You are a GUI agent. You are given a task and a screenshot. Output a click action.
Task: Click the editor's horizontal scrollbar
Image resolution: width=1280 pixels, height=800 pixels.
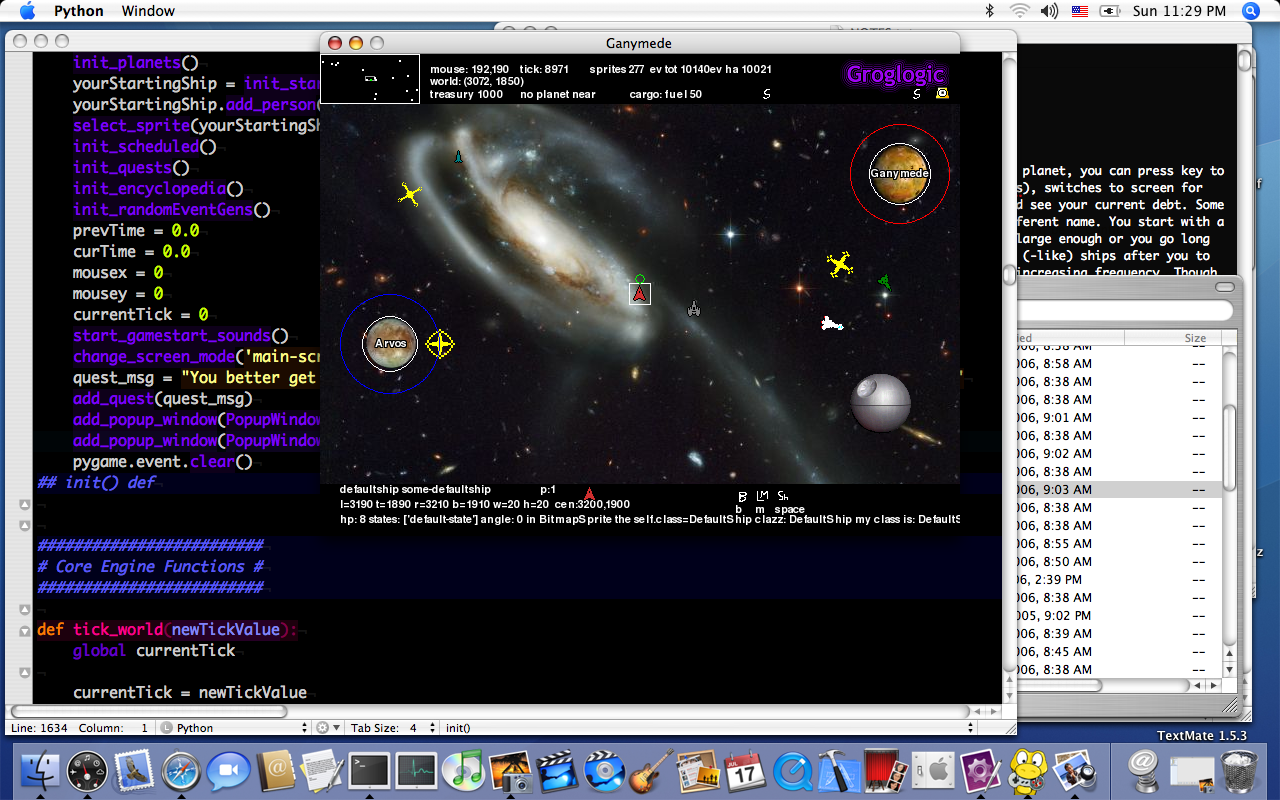[x=160, y=711]
